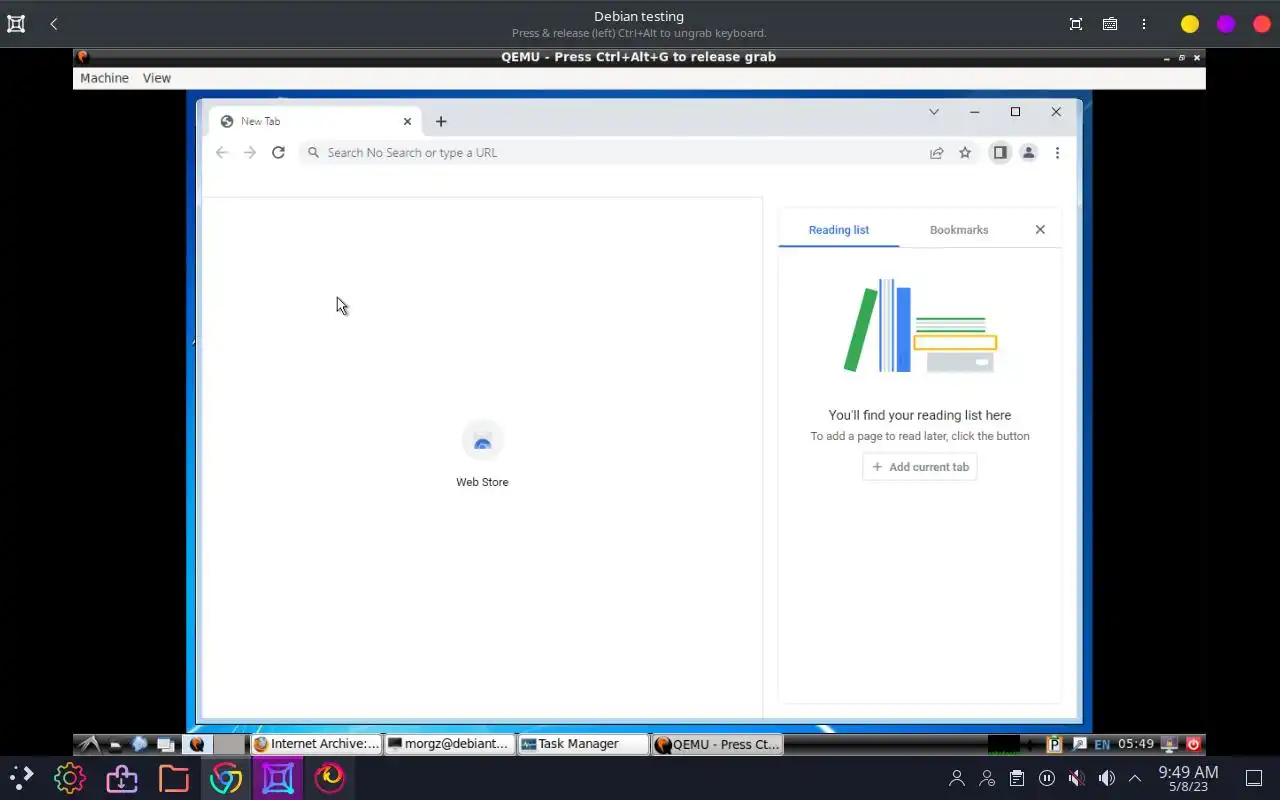The width and height of the screenshot is (1280, 800).
Task: Open a new tab with plus button
Action: point(441,121)
